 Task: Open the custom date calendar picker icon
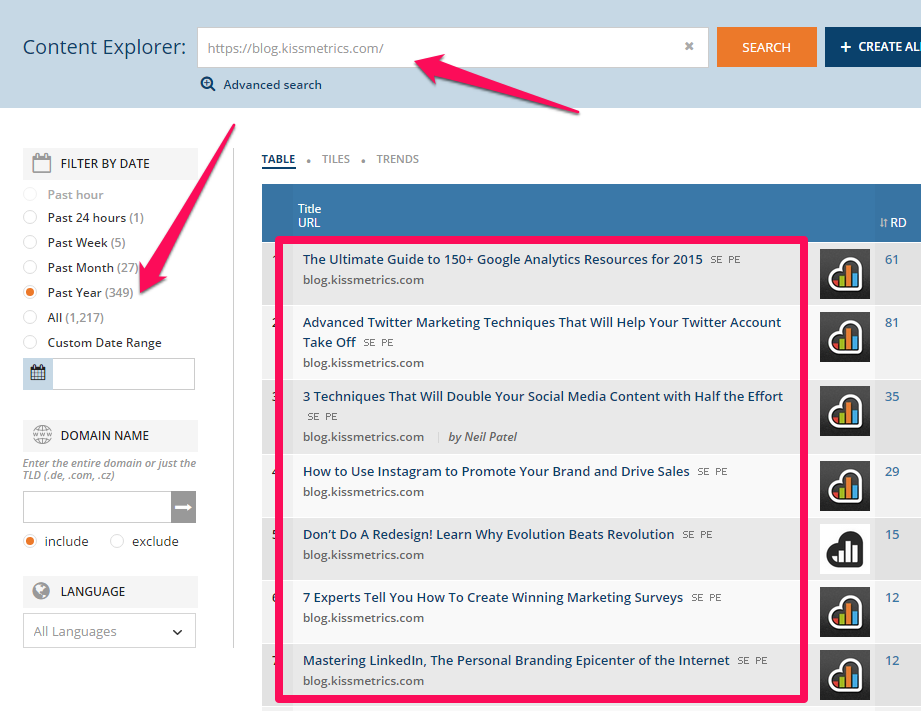[38, 373]
